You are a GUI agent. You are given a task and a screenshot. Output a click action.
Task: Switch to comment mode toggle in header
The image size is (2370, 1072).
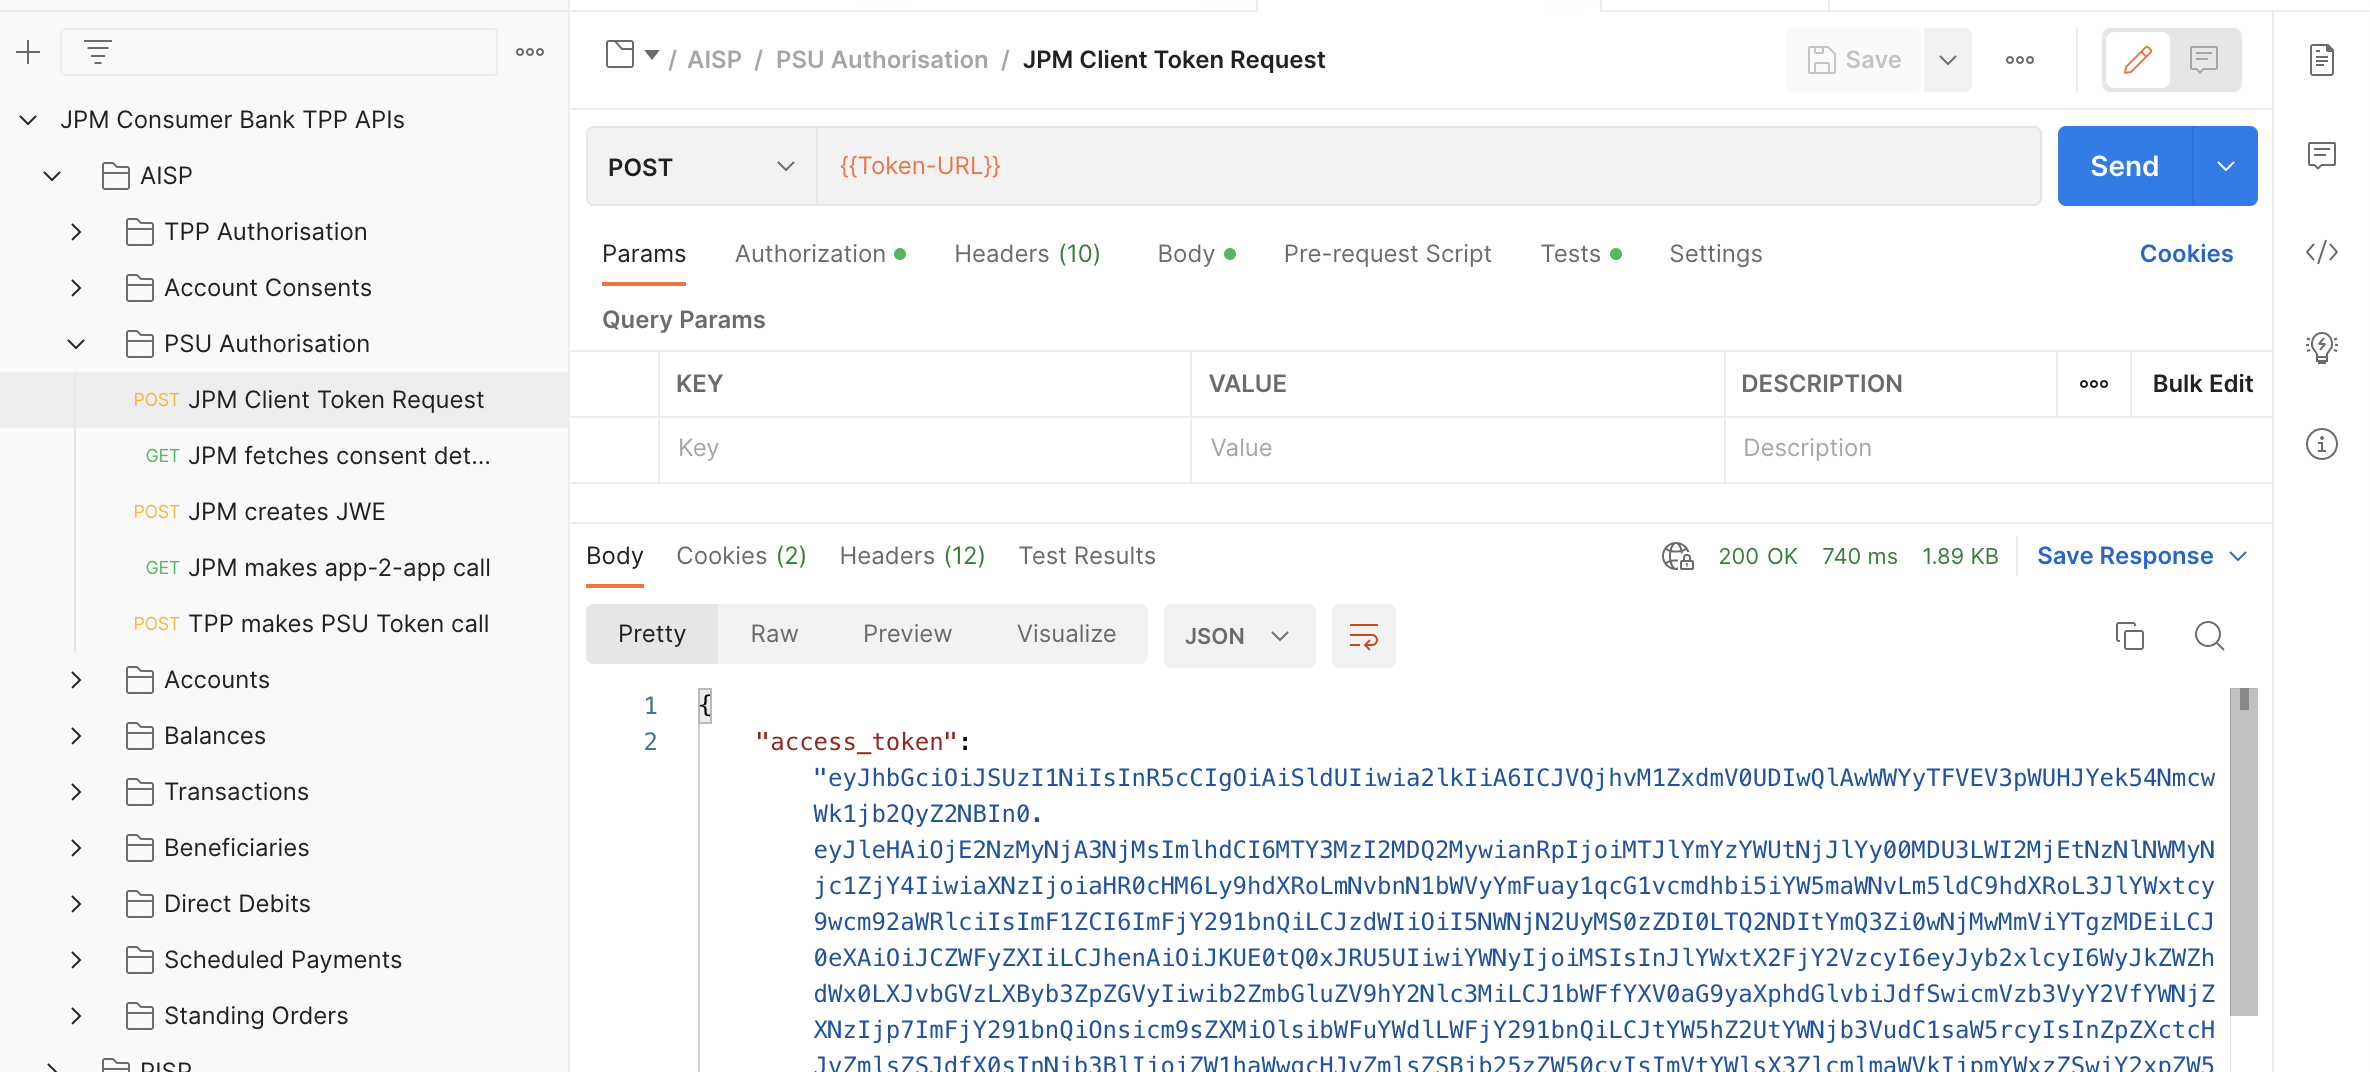coord(2203,60)
